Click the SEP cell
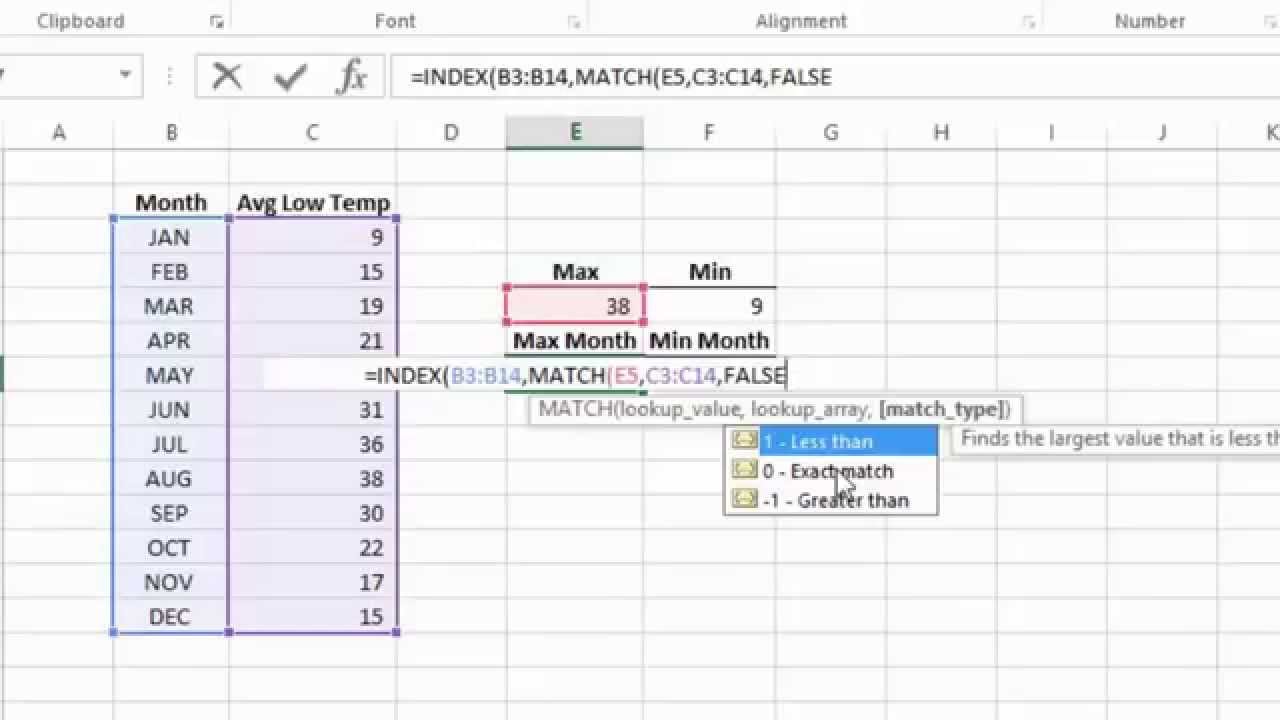Image resolution: width=1280 pixels, height=720 pixels. (171, 513)
